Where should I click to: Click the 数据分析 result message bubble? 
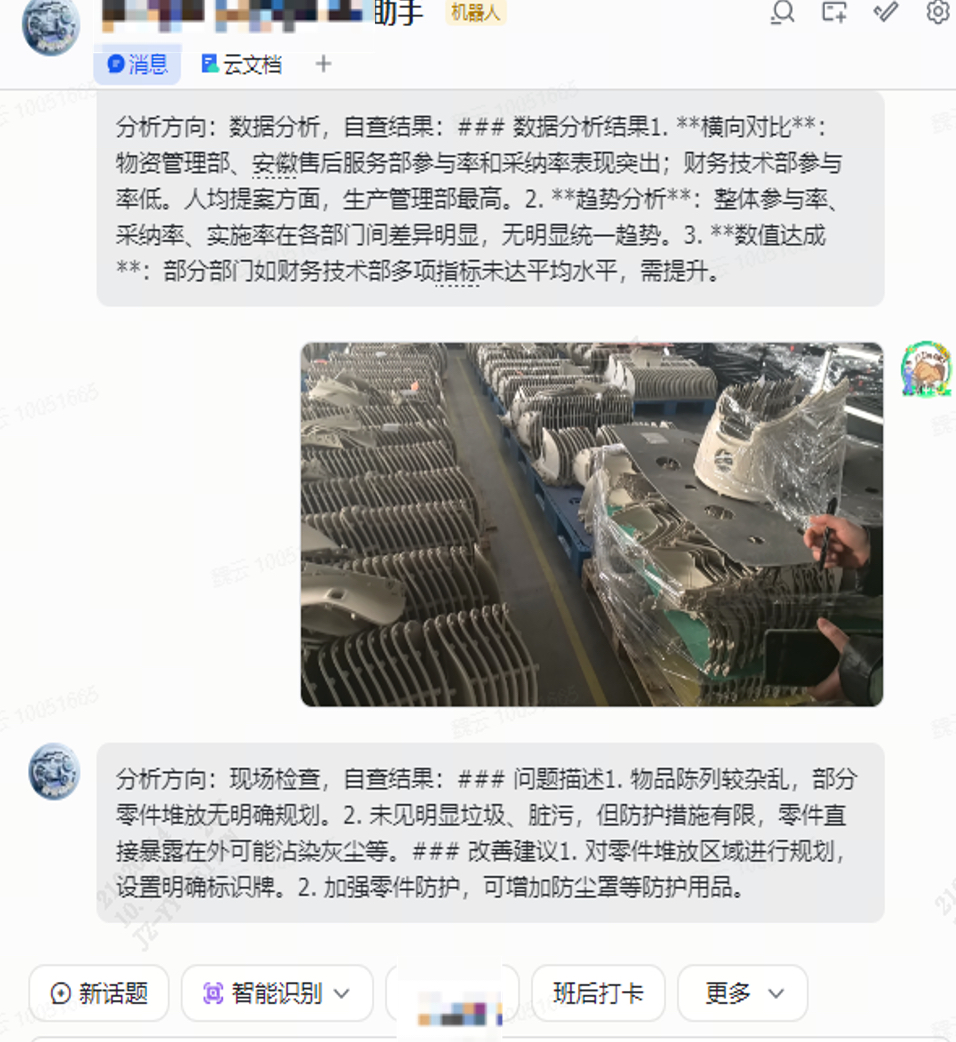pos(490,199)
